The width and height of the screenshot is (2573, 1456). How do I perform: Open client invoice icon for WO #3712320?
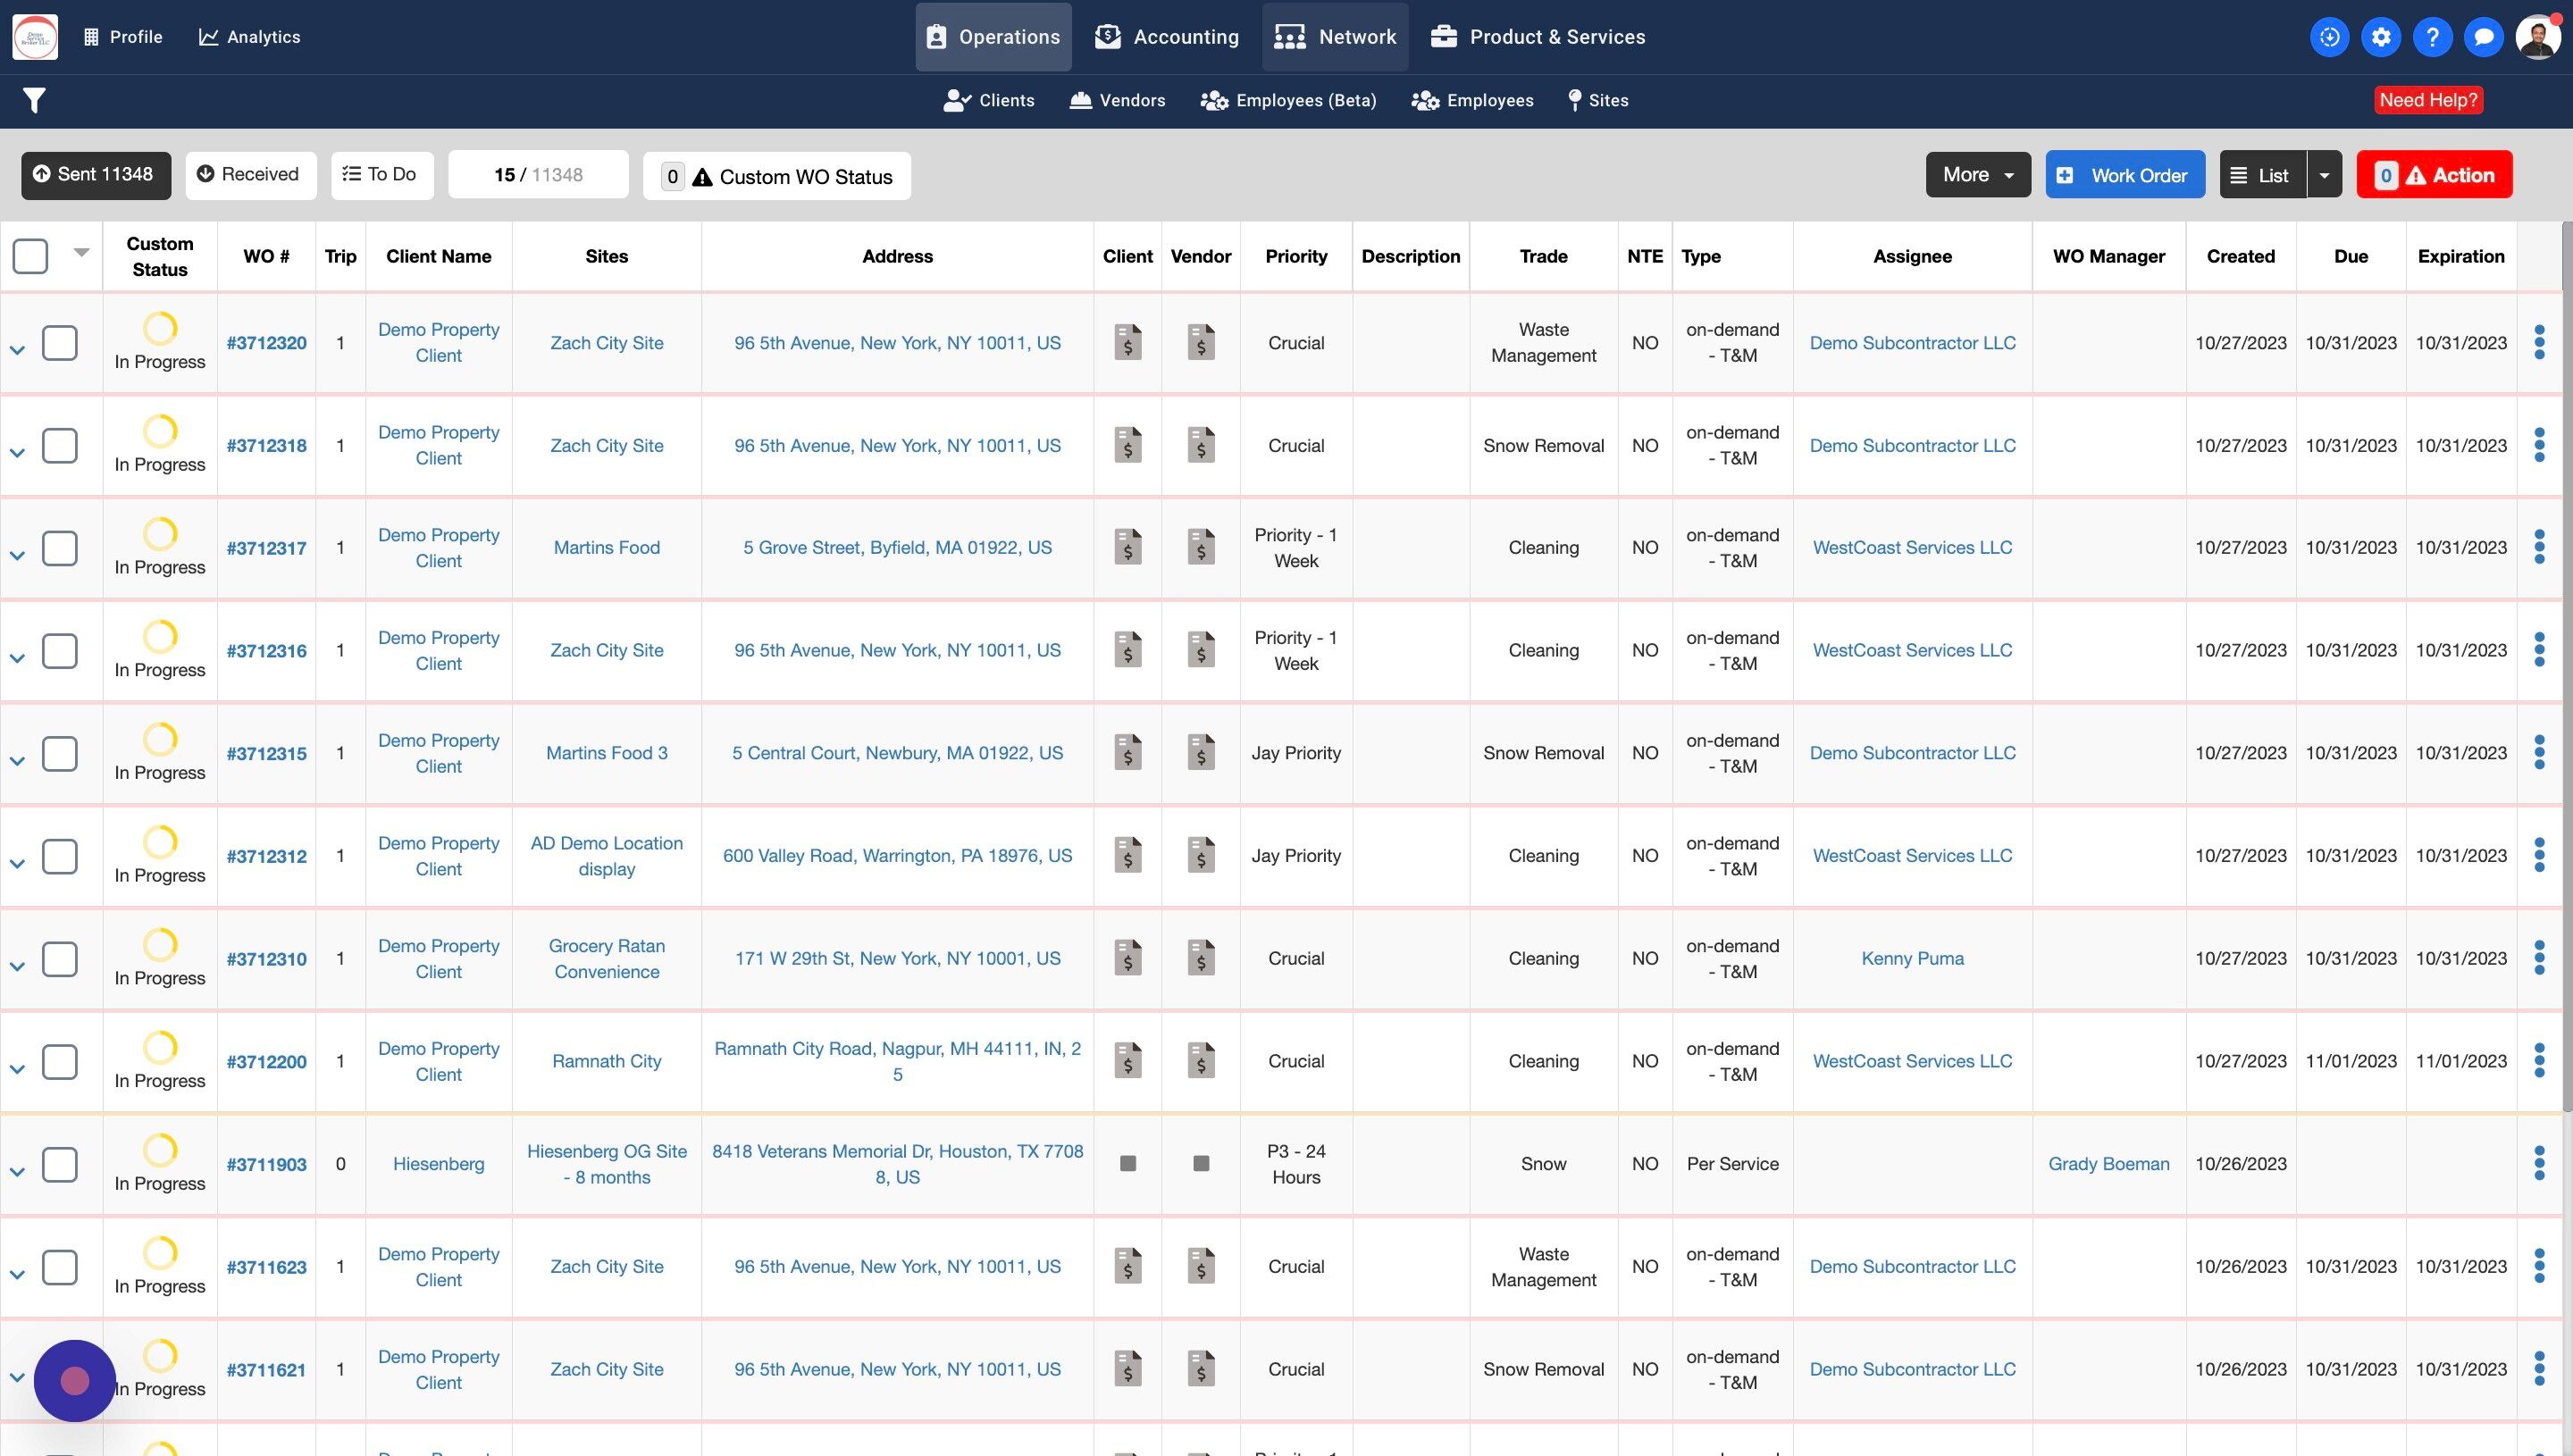1127,342
